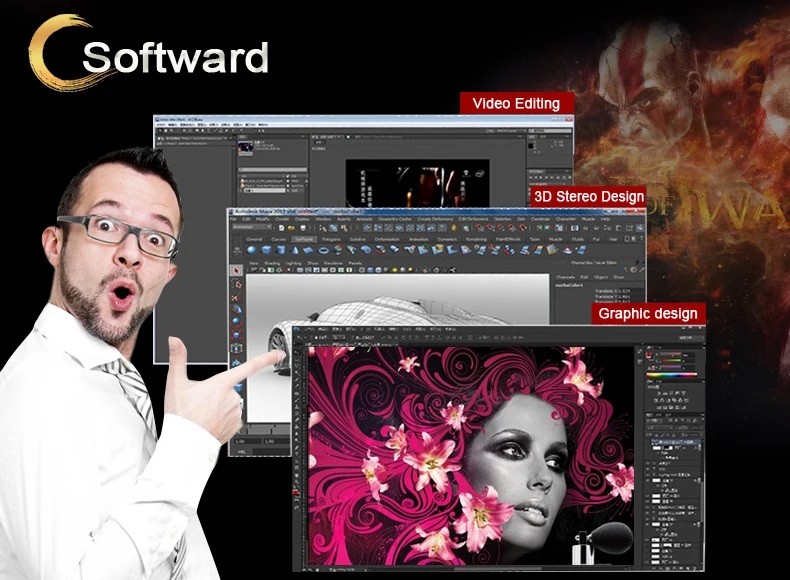Click the green slider in Photoshop Color panel
This screenshot has width=790, height=580.
(670, 360)
